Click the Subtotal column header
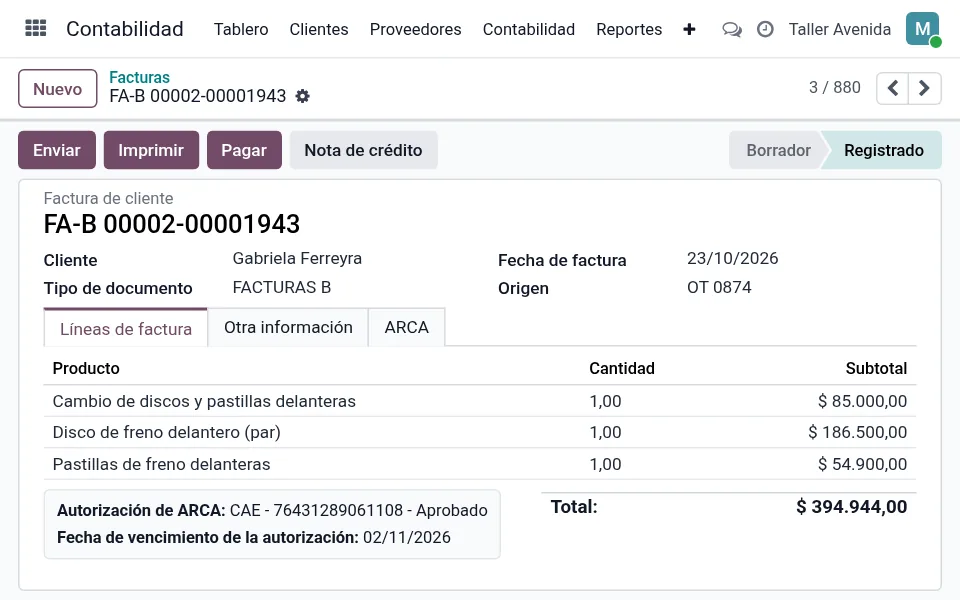This screenshot has height=600, width=960. (876, 369)
